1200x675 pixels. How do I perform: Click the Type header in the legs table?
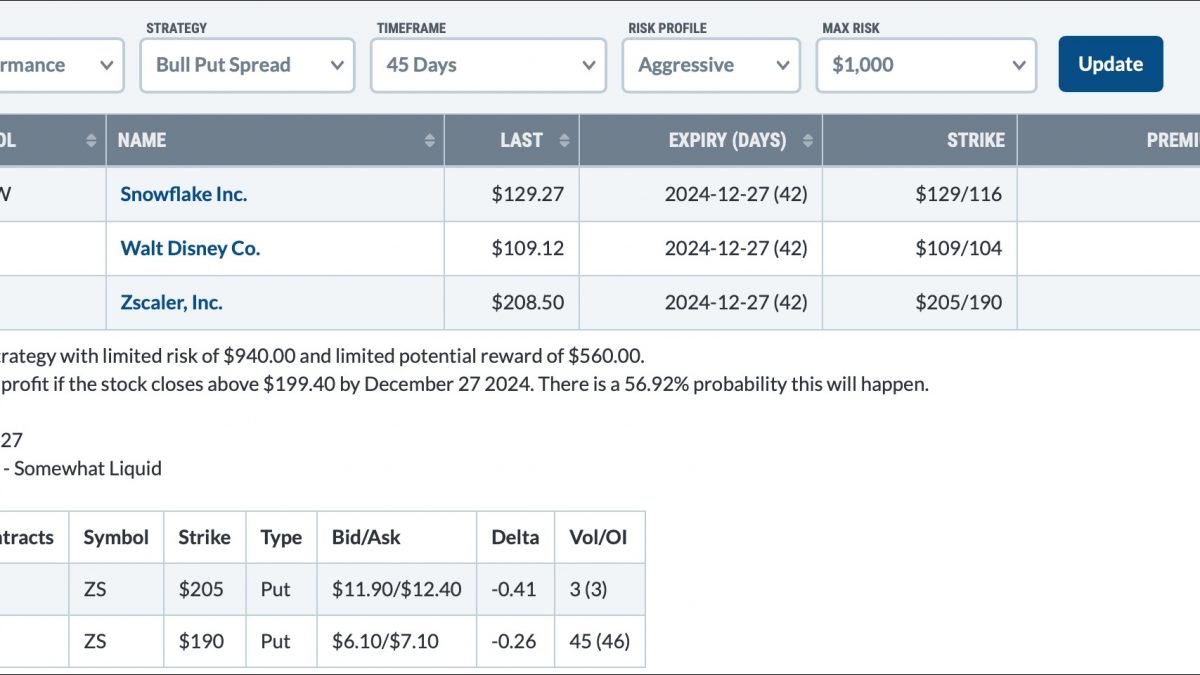[281, 537]
